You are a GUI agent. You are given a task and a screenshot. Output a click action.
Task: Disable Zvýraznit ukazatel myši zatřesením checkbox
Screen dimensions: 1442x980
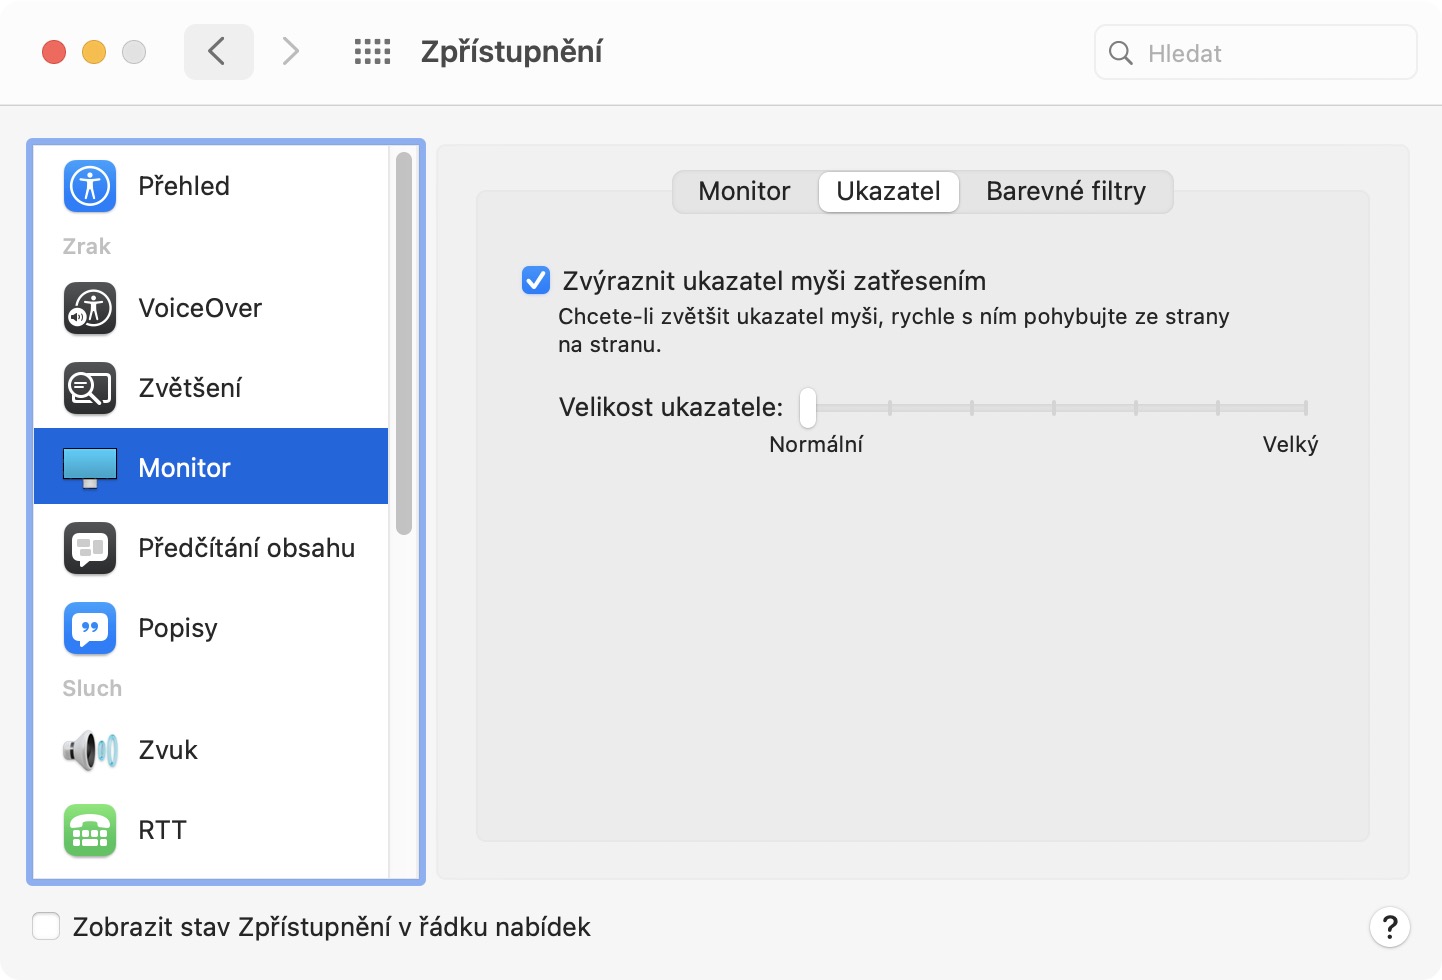pyautogui.click(x=536, y=281)
